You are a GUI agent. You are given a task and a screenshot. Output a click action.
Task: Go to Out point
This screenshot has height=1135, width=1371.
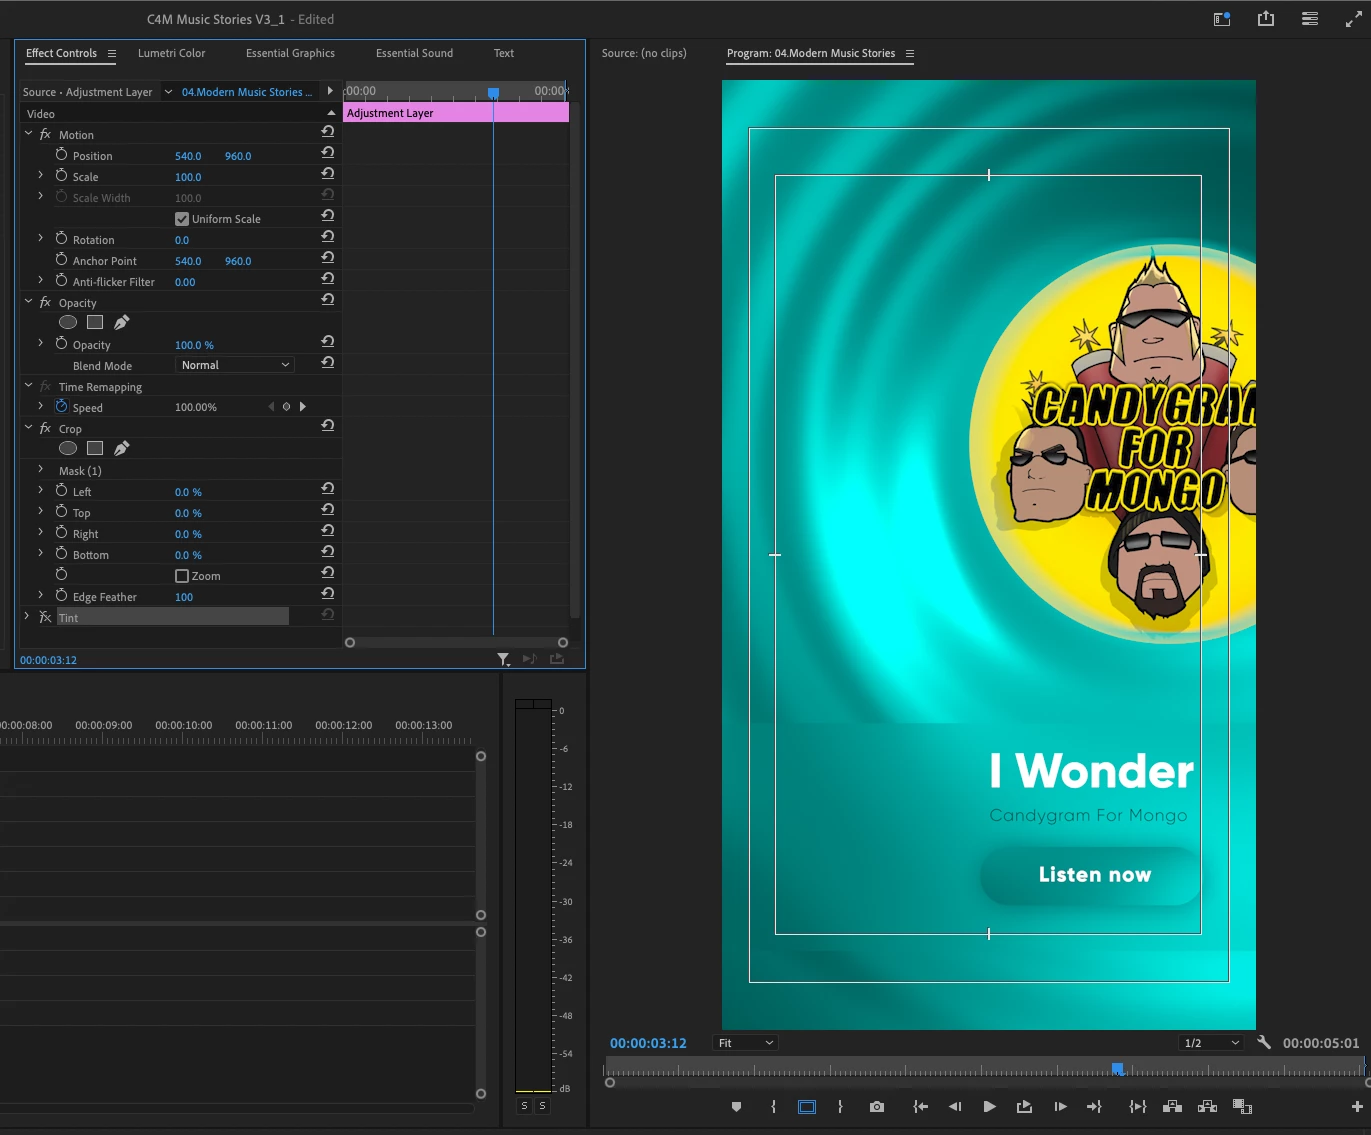point(1095,1107)
